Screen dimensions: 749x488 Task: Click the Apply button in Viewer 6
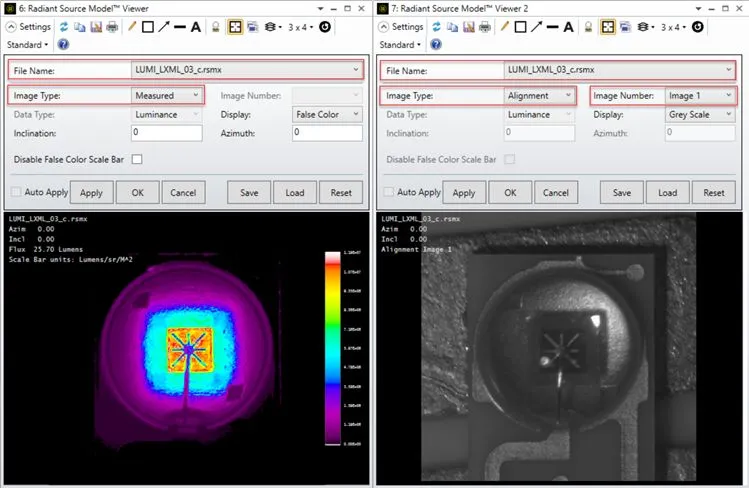click(91, 193)
